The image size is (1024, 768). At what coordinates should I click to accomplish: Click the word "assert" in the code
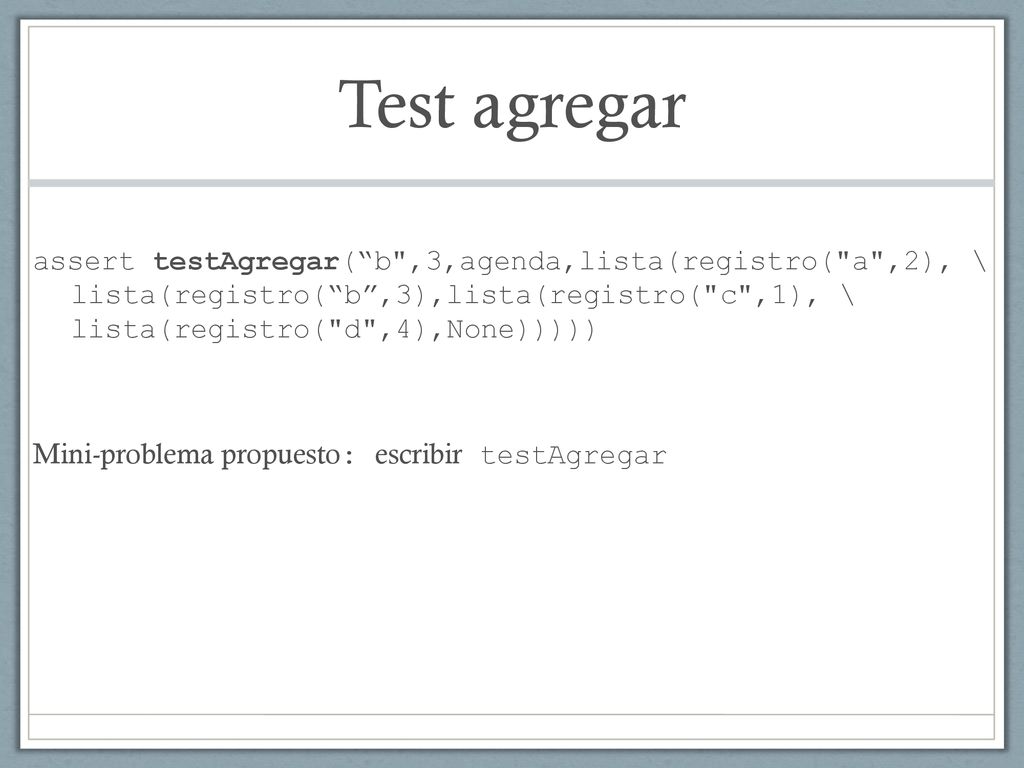[84, 262]
